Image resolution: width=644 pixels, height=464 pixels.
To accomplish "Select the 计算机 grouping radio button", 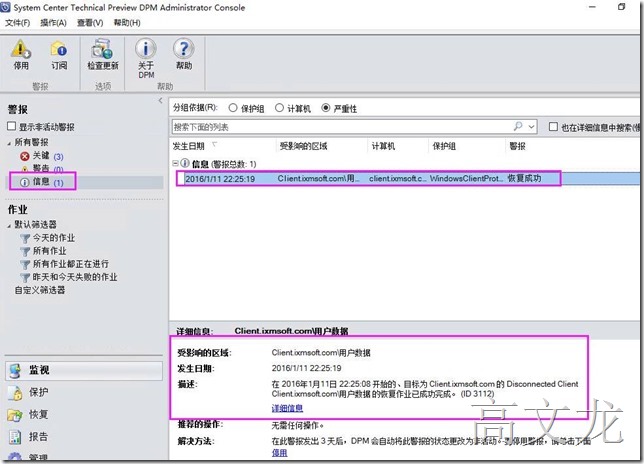I will coord(279,108).
